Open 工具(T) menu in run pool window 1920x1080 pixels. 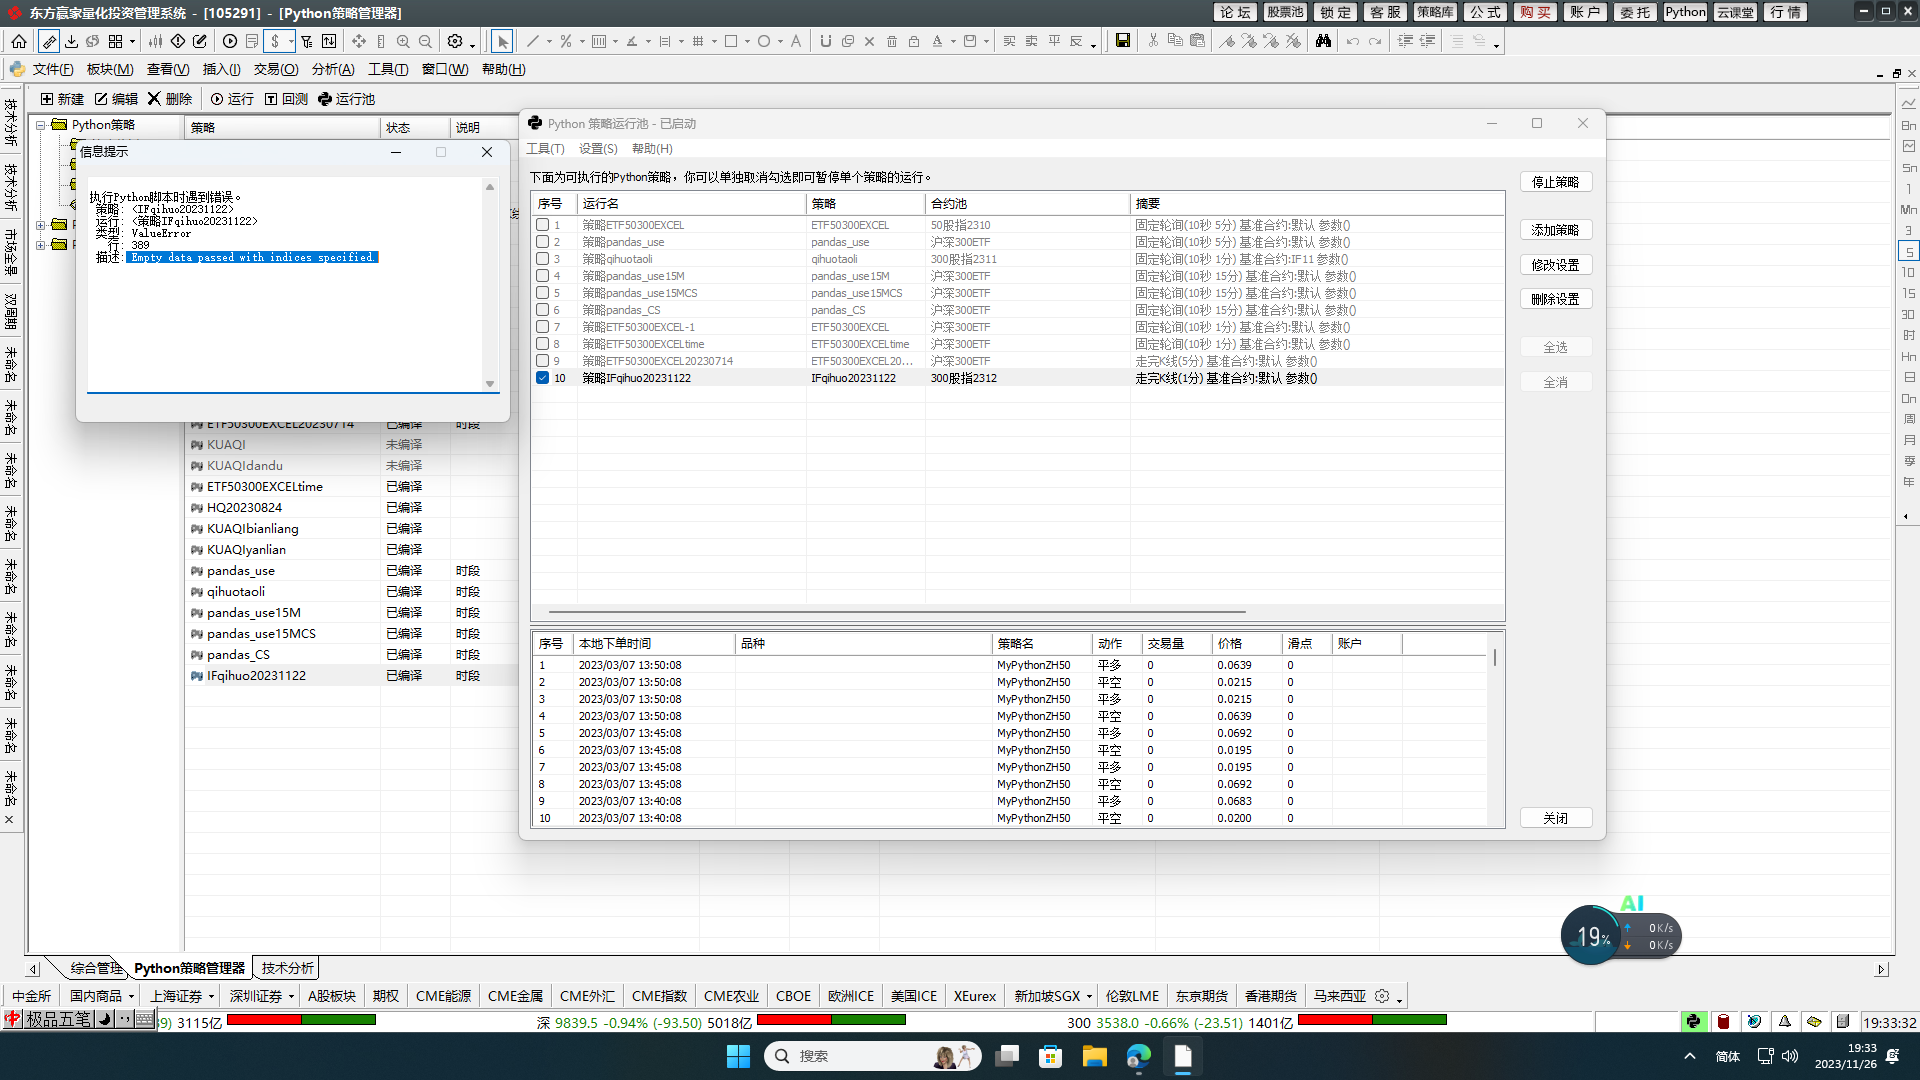pos(545,148)
